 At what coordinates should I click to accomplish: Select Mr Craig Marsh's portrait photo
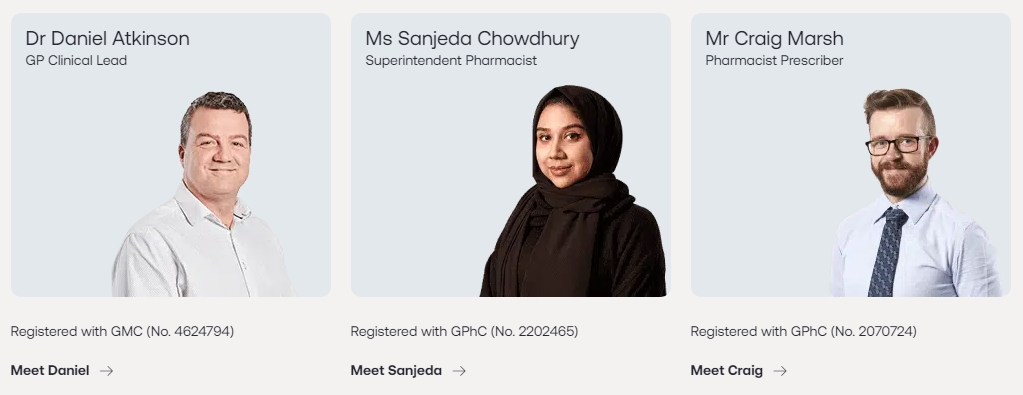point(915,193)
